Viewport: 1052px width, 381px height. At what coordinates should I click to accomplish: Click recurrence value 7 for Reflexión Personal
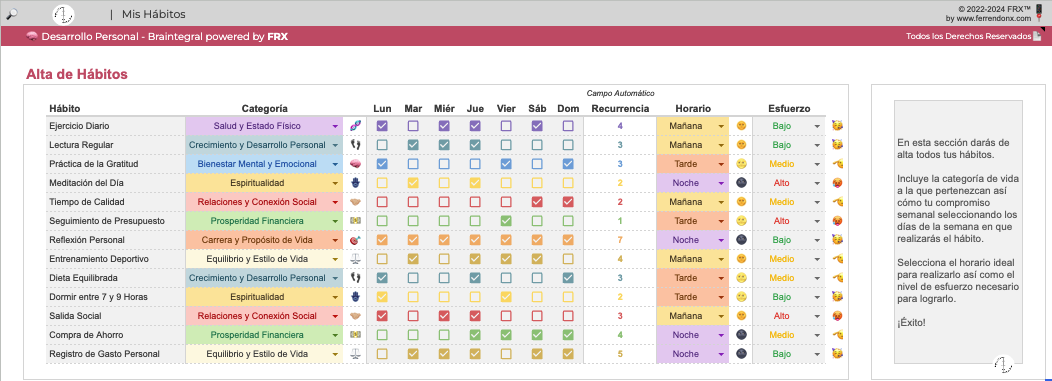click(620, 239)
